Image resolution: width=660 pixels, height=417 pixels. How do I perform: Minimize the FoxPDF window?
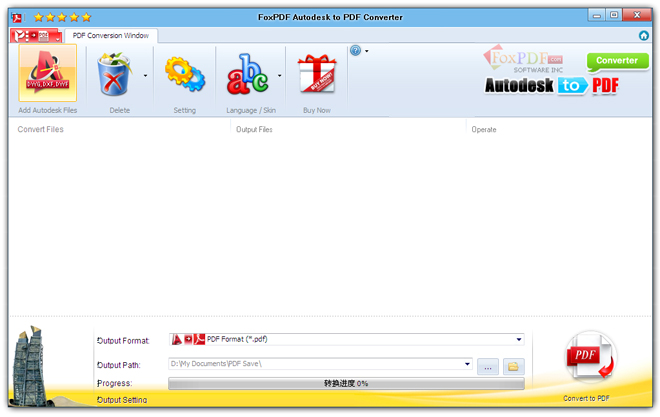tap(596, 16)
